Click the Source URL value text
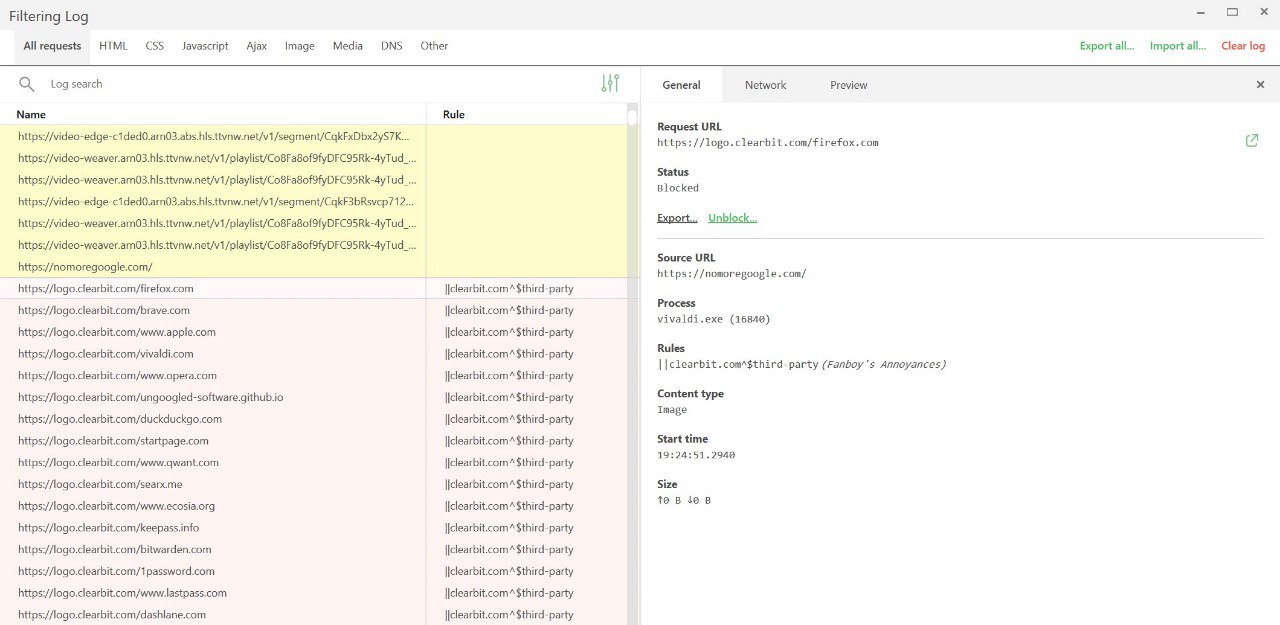1280x625 pixels. 732,274
